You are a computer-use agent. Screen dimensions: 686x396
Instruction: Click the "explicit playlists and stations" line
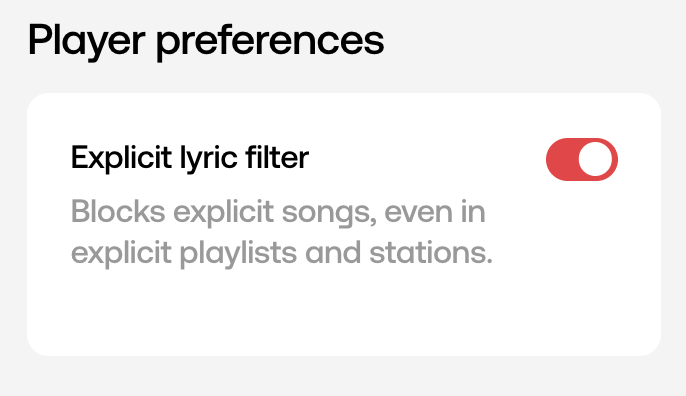pos(282,254)
